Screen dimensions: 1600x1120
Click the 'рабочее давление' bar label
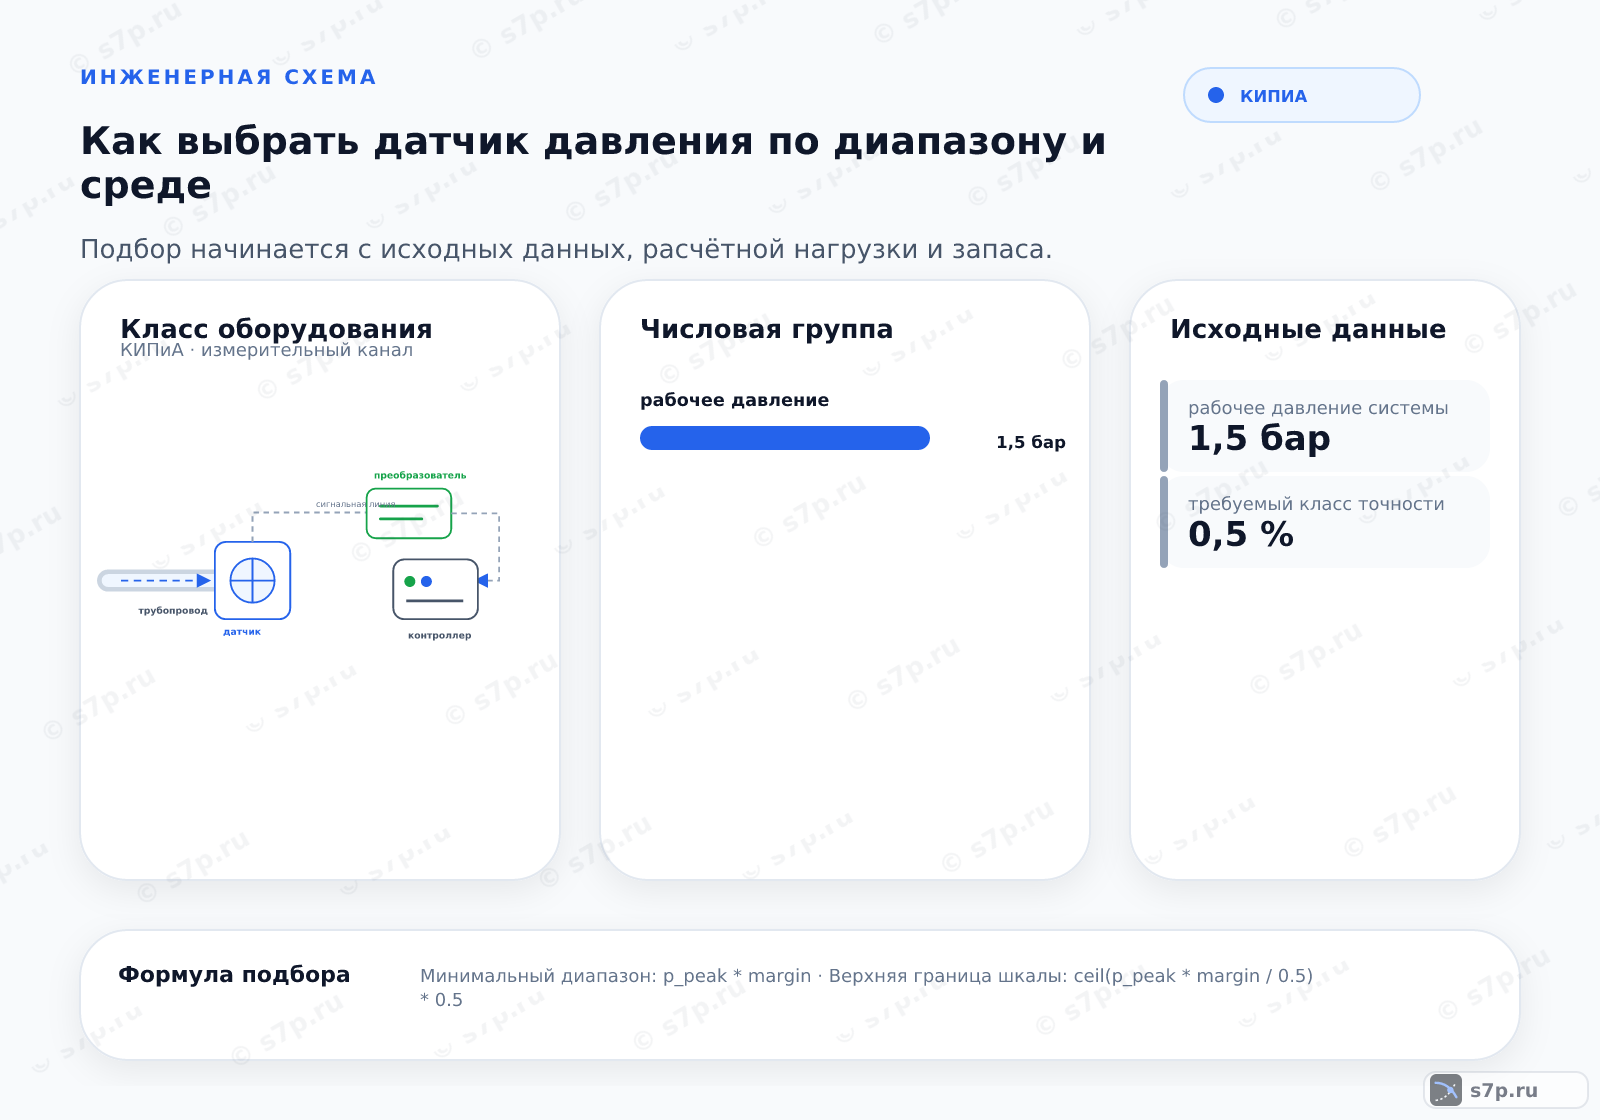(734, 400)
